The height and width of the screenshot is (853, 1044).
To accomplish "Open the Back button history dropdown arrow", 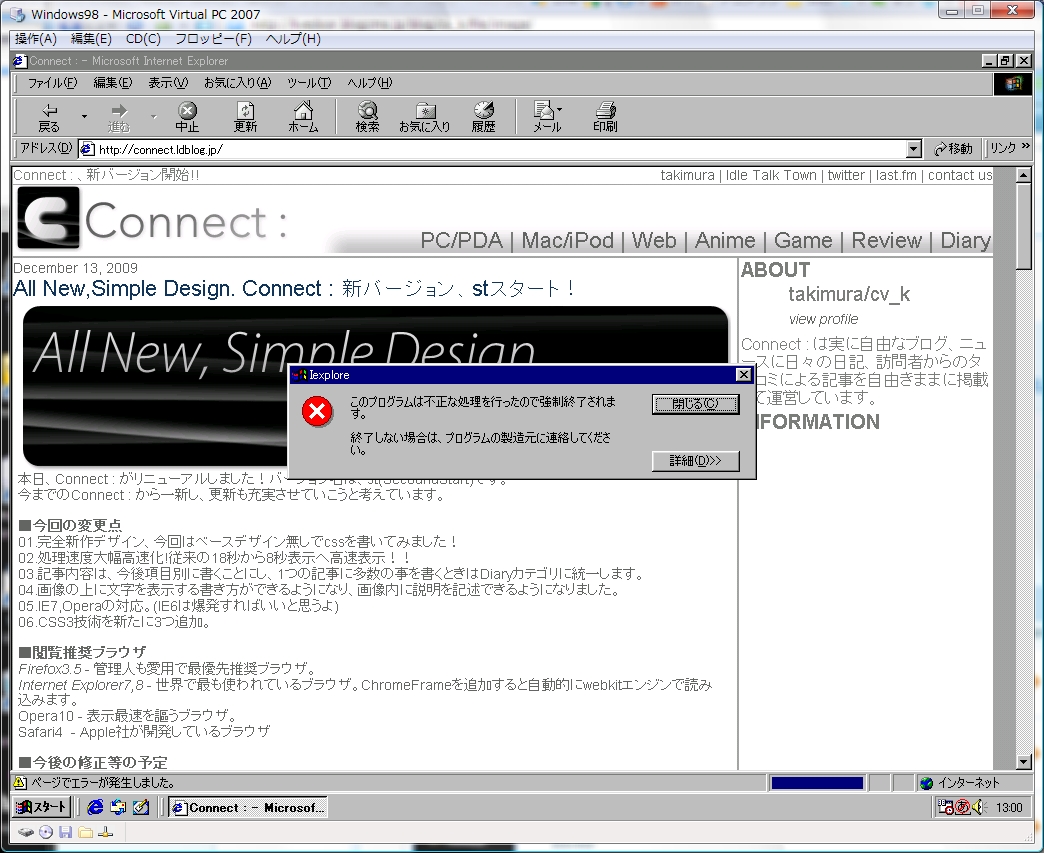I will 84,117.
